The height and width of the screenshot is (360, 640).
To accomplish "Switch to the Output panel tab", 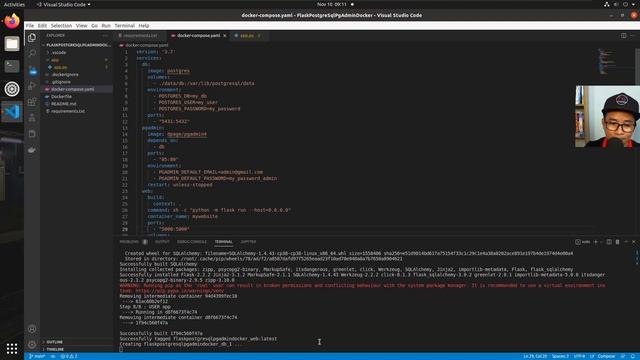I will coord(162,242).
